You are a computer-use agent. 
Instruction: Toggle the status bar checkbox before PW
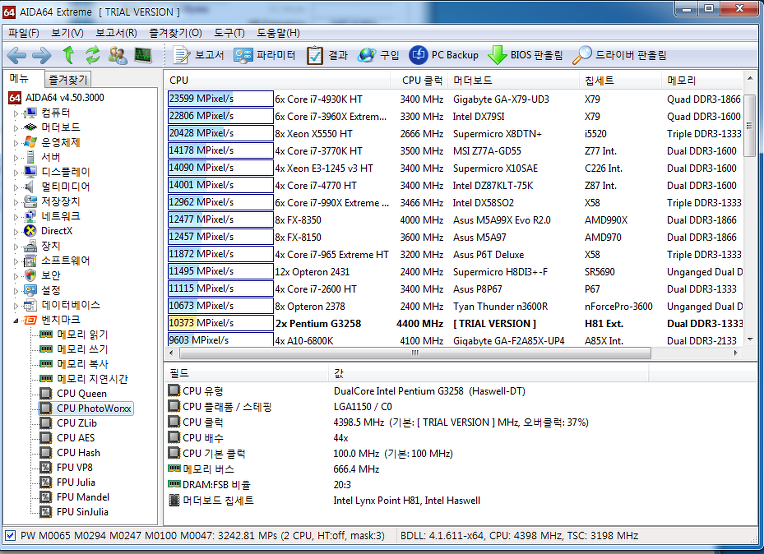pyautogui.click(x=10, y=535)
